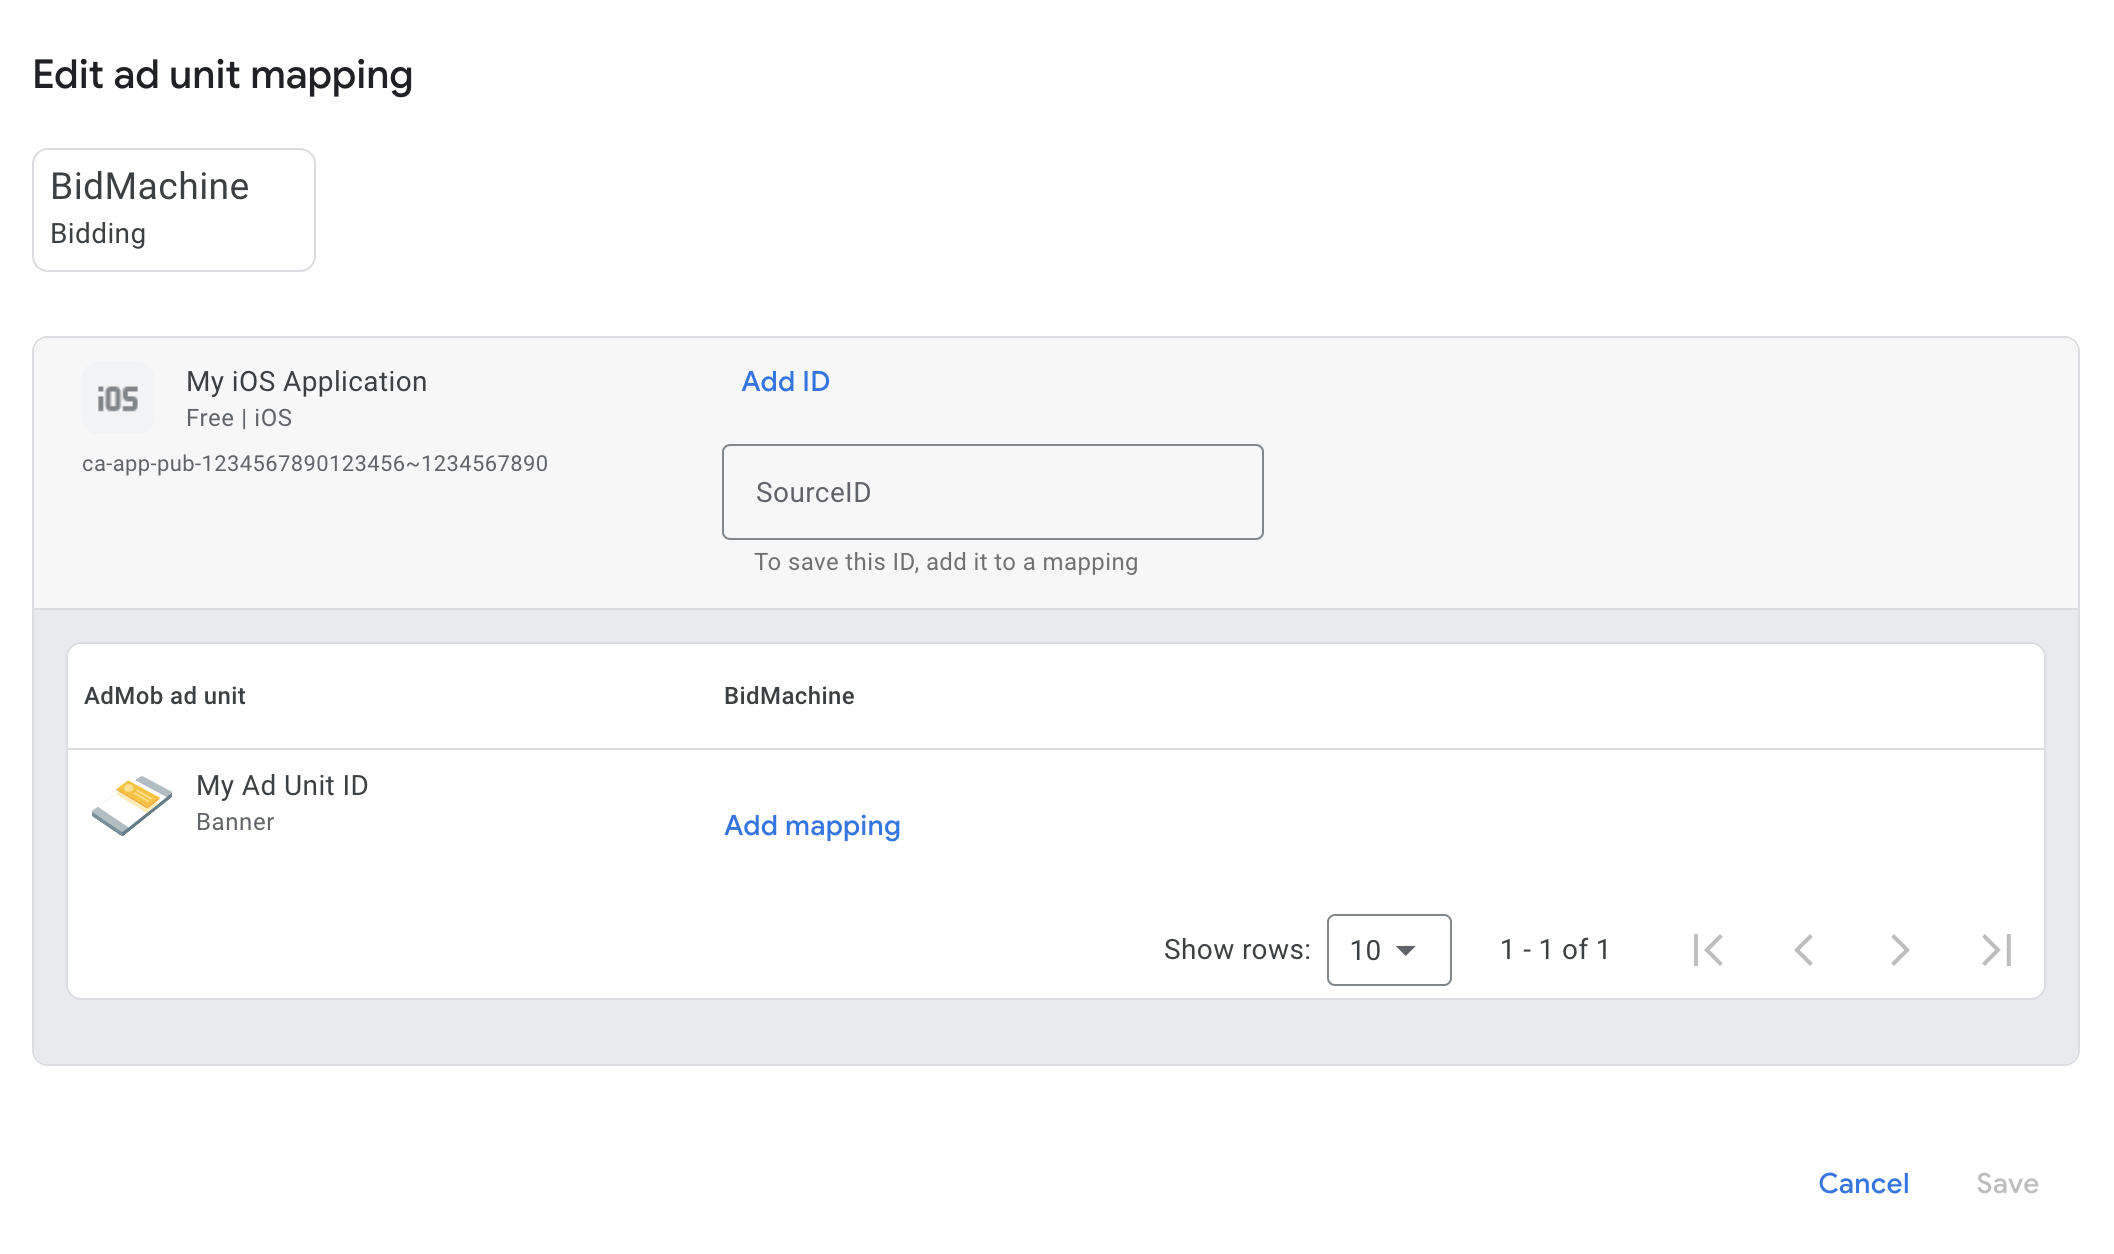Open the Show rows dropdown
The height and width of the screenshot is (1254, 2114).
coord(1388,950)
